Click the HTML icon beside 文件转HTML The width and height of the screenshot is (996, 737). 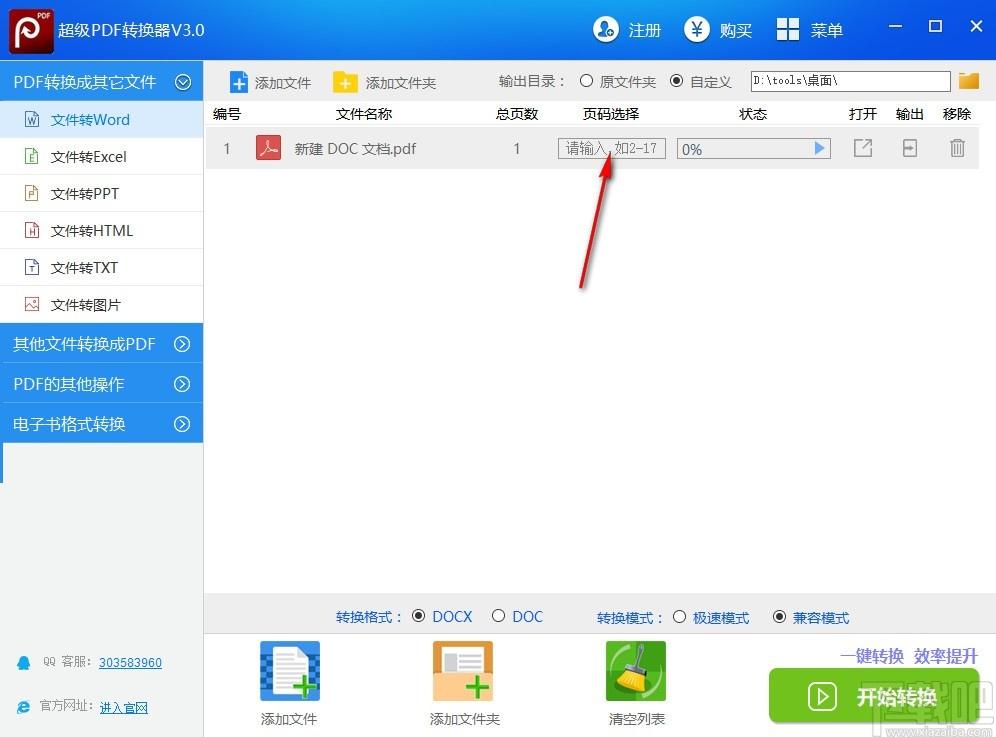click(32, 230)
